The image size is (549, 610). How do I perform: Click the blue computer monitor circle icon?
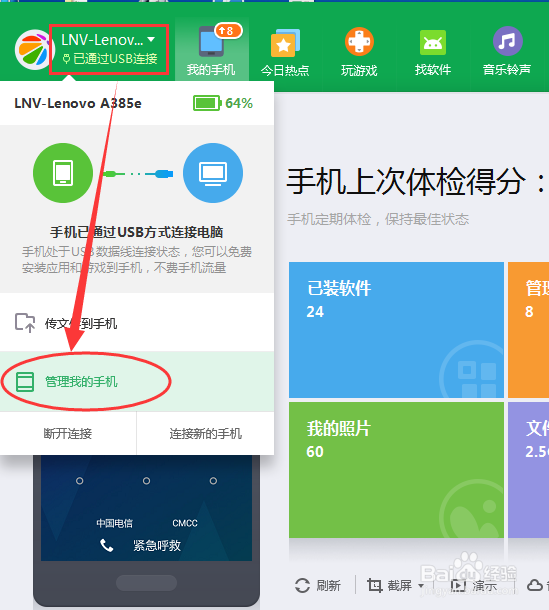(x=213, y=173)
